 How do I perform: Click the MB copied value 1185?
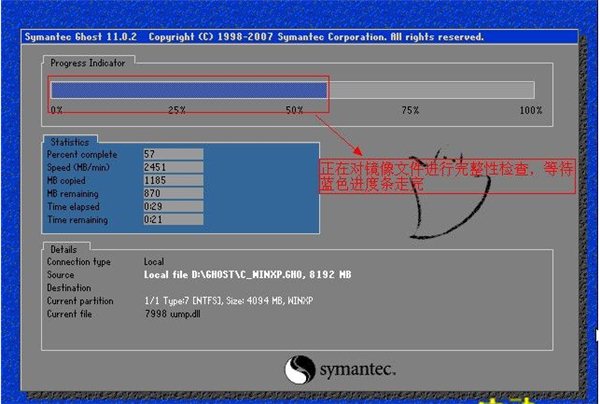(x=173, y=180)
